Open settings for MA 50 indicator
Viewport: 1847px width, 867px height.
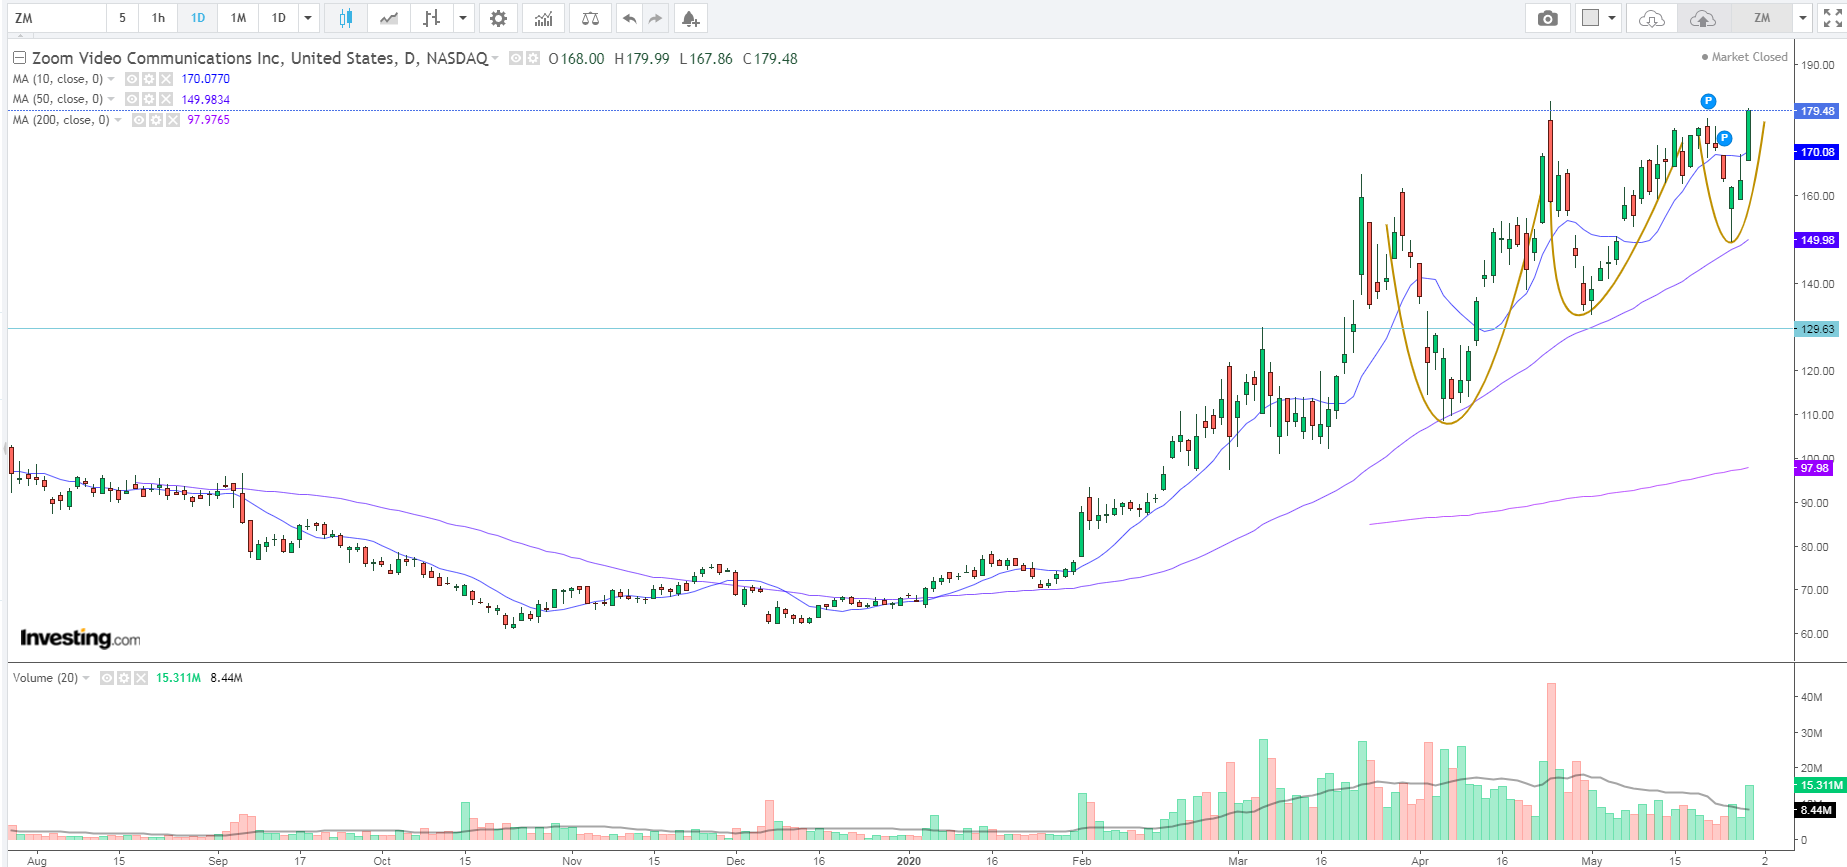149,99
